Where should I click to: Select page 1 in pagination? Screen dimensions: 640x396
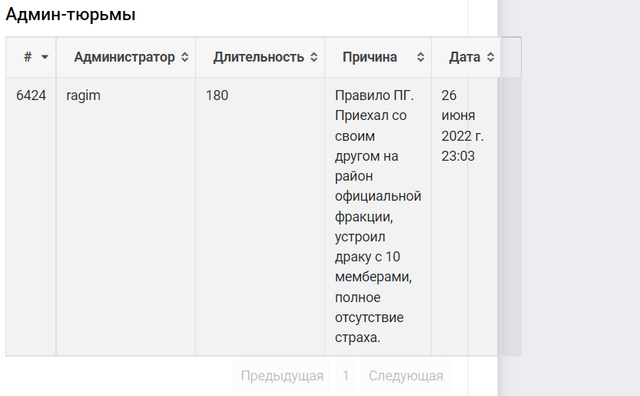pos(346,376)
